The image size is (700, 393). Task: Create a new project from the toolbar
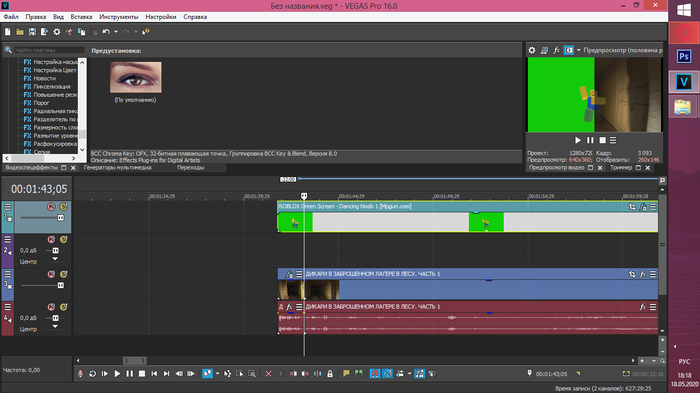pos(8,32)
